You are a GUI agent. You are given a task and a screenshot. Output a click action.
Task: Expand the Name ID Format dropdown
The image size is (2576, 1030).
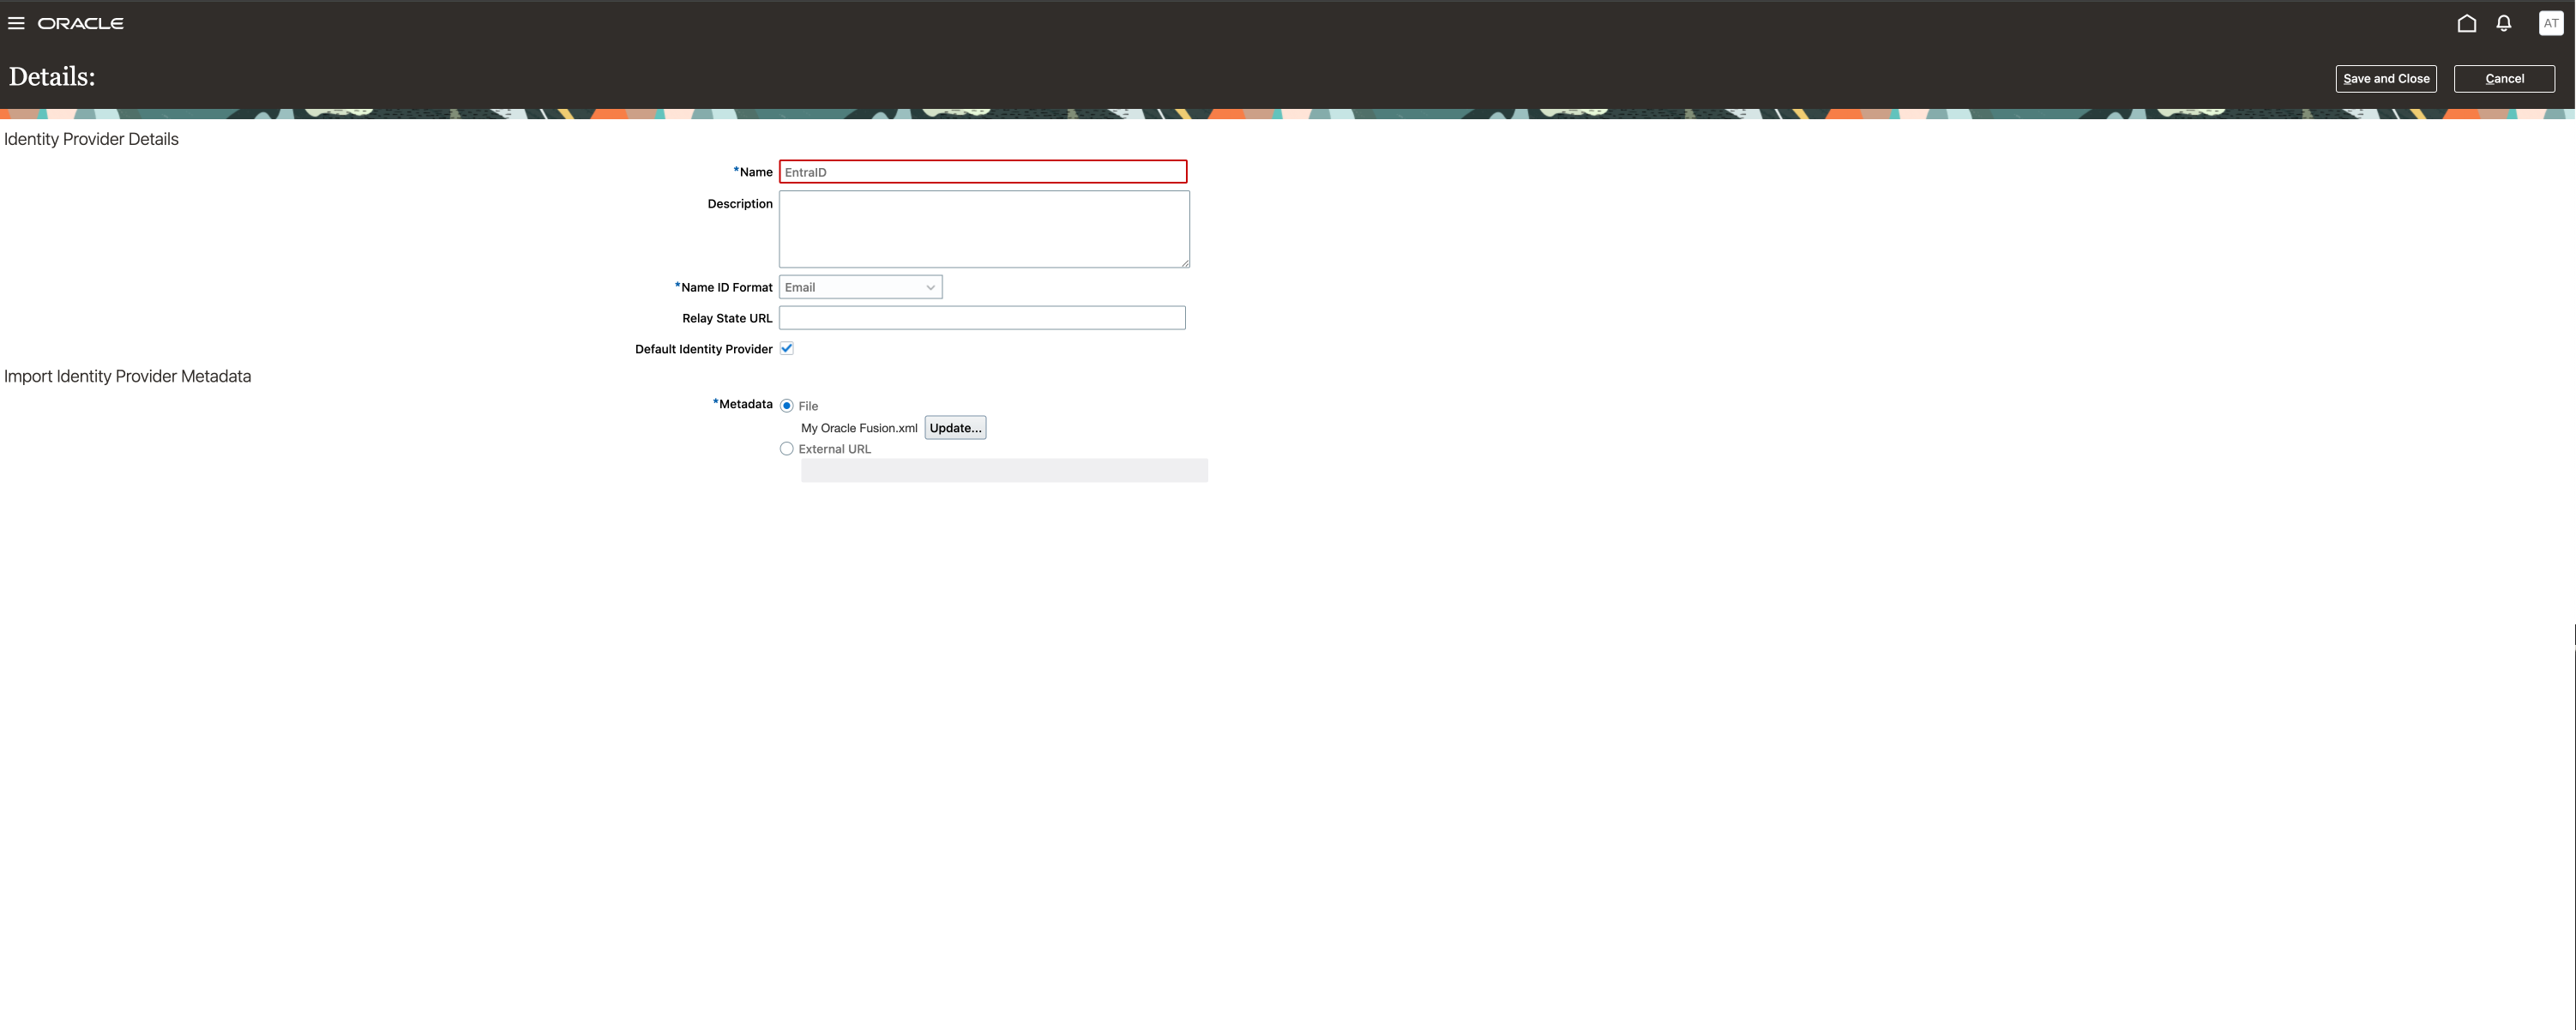click(x=860, y=287)
